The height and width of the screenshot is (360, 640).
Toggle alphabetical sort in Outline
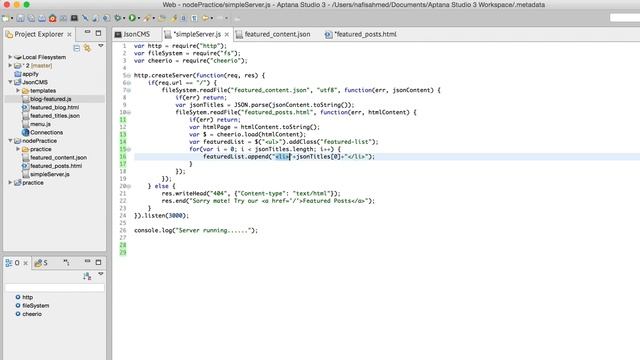[x=87, y=276]
